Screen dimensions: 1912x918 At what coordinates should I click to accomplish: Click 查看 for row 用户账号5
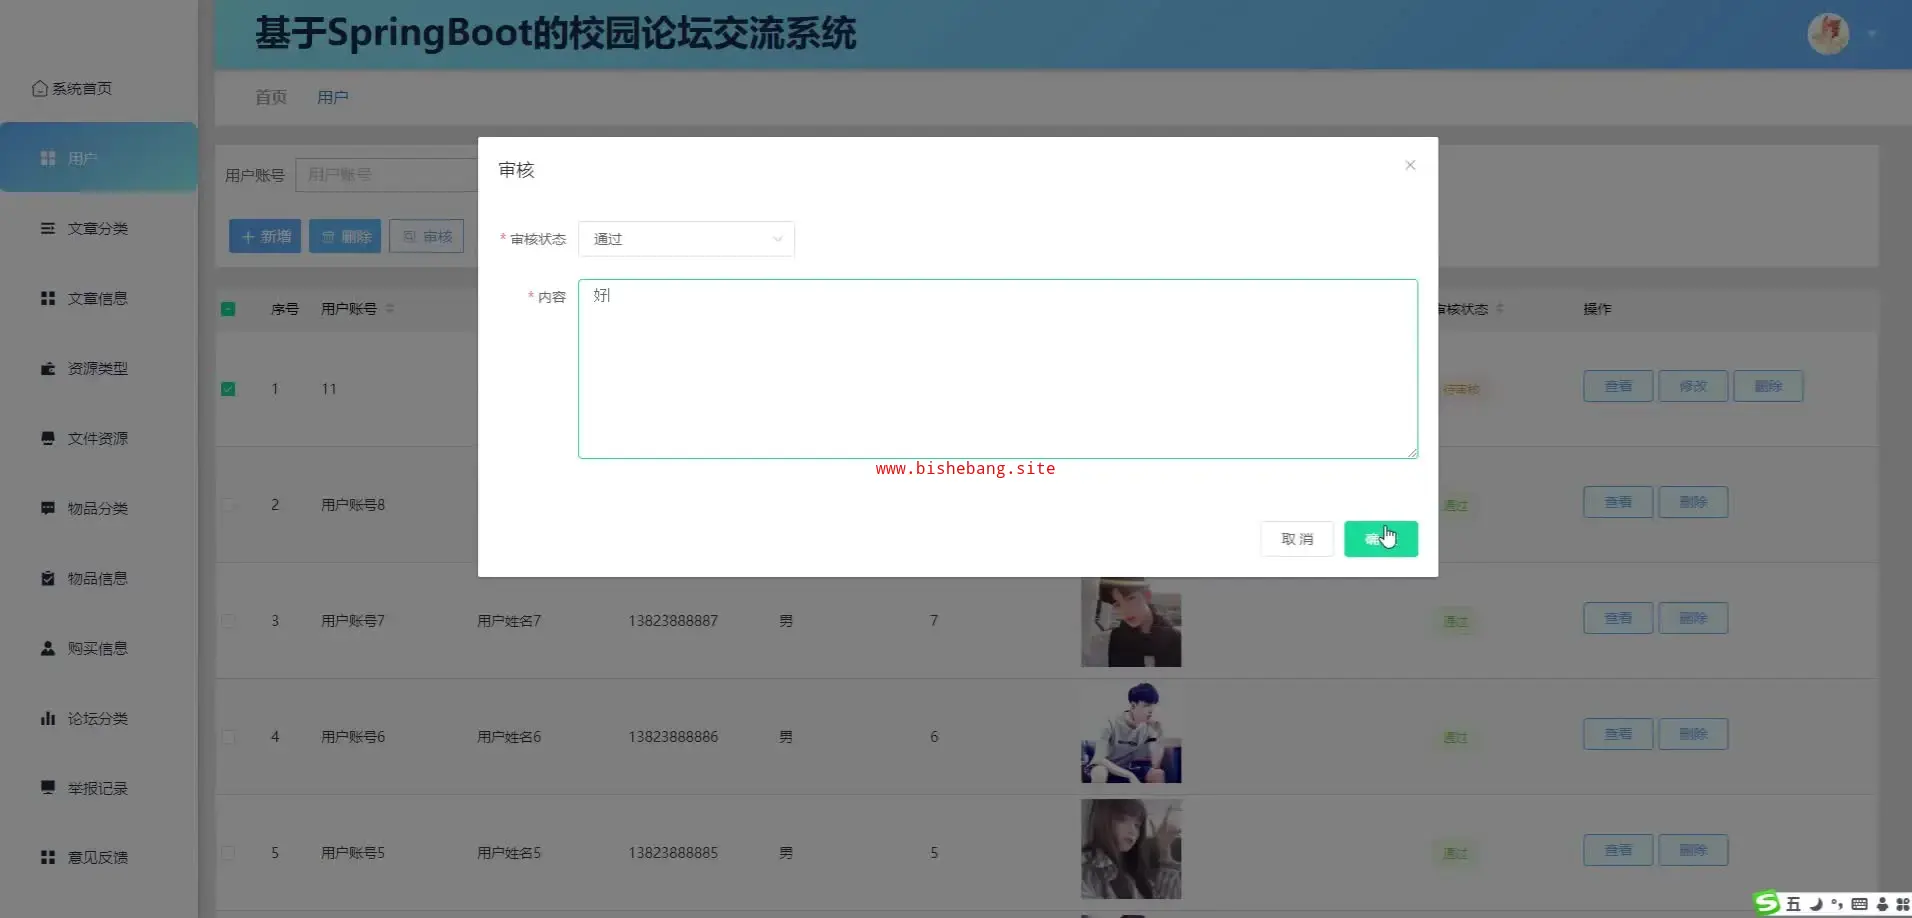pyautogui.click(x=1618, y=850)
